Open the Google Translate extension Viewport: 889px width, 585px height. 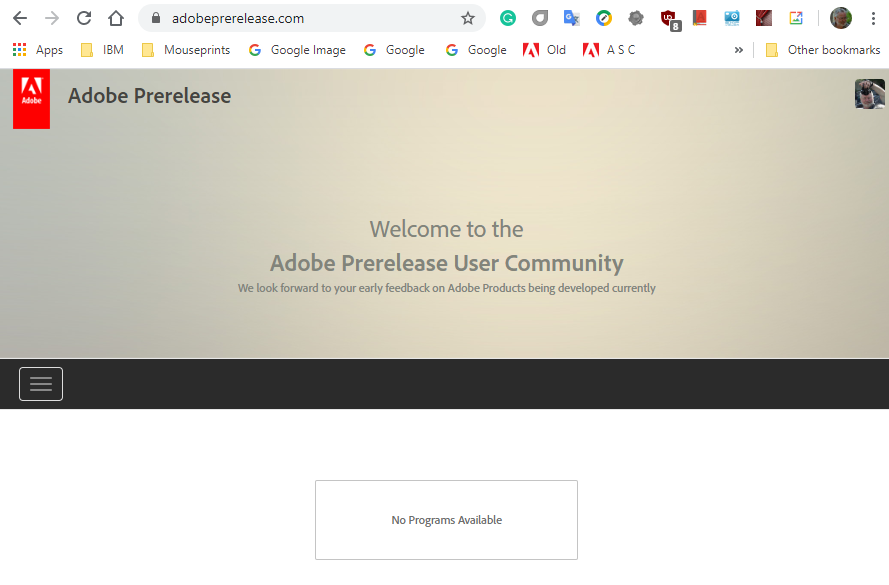coord(572,18)
